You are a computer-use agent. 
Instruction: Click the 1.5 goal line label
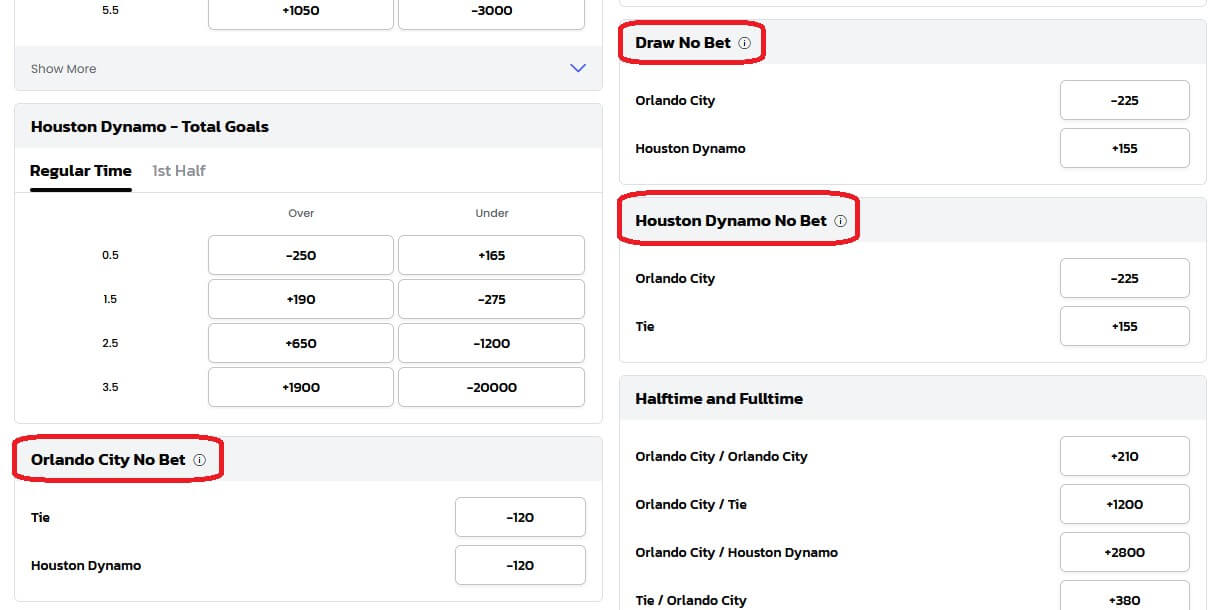(x=110, y=299)
